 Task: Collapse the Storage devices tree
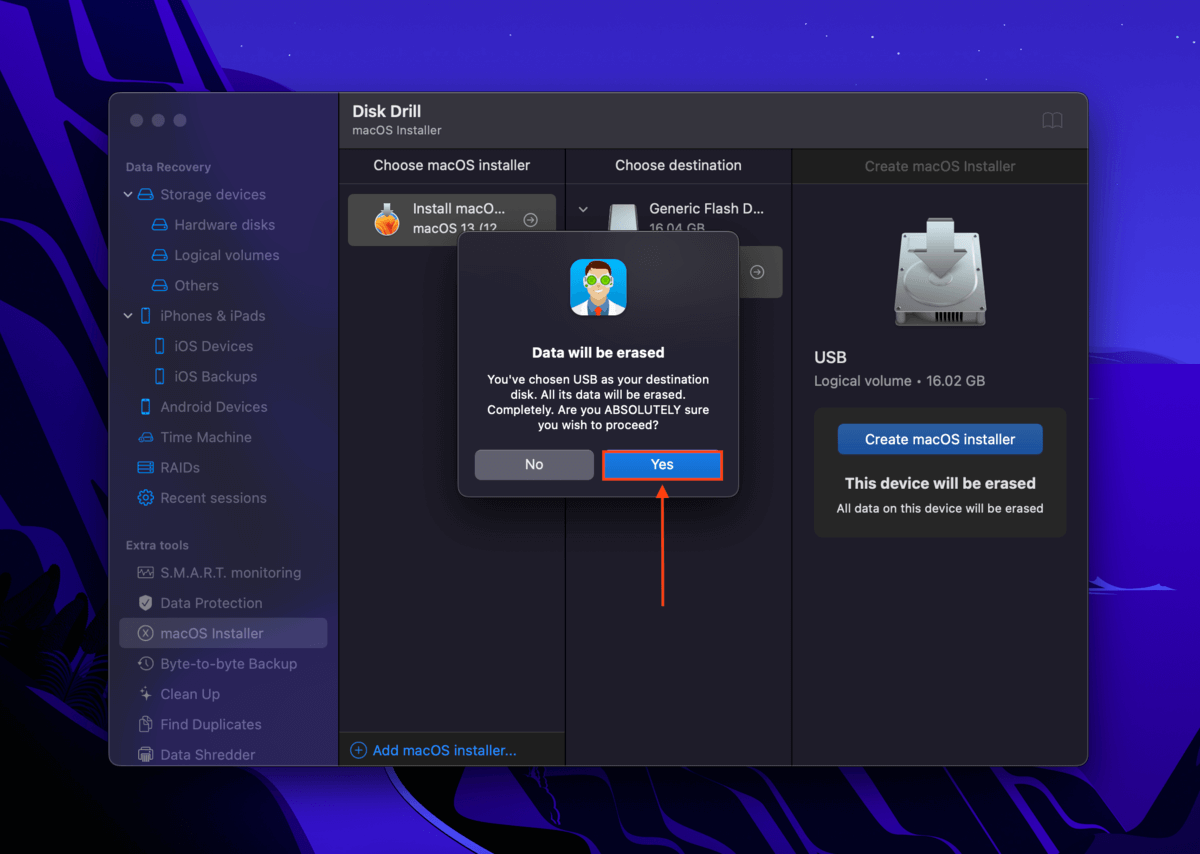tap(128, 195)
